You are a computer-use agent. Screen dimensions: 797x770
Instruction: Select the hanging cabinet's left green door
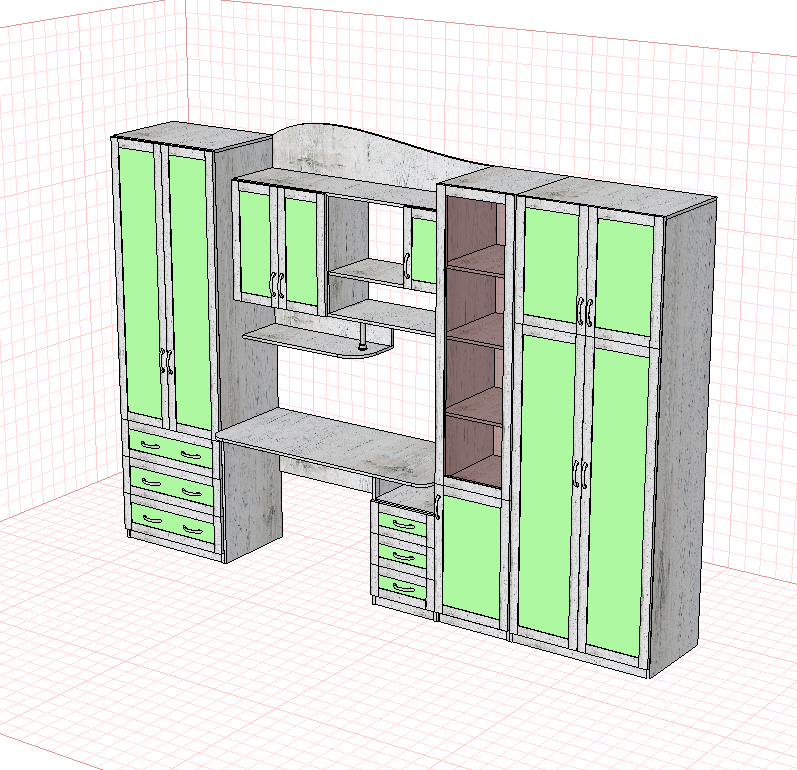(256, 244)
